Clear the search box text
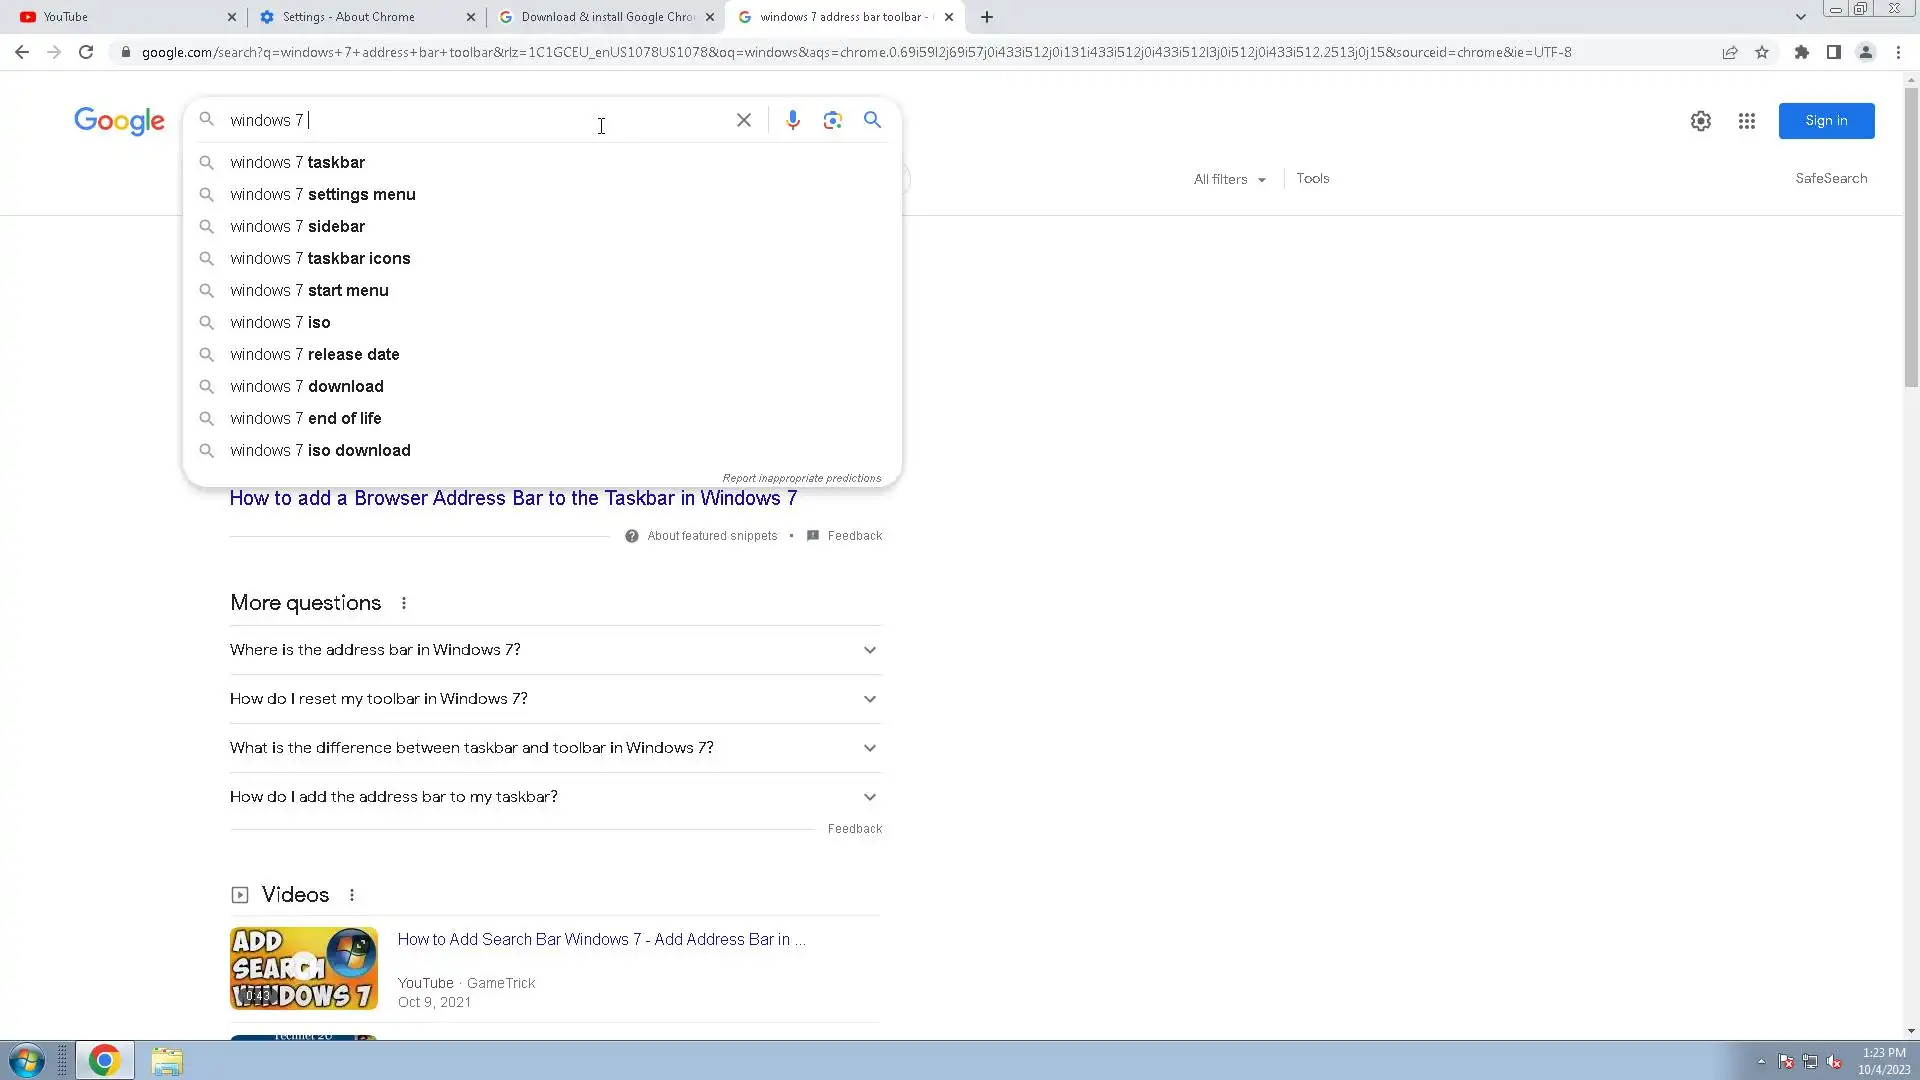Viewport: 1920px width, 1080px height. pyautogui.click(x=743, y=120)
